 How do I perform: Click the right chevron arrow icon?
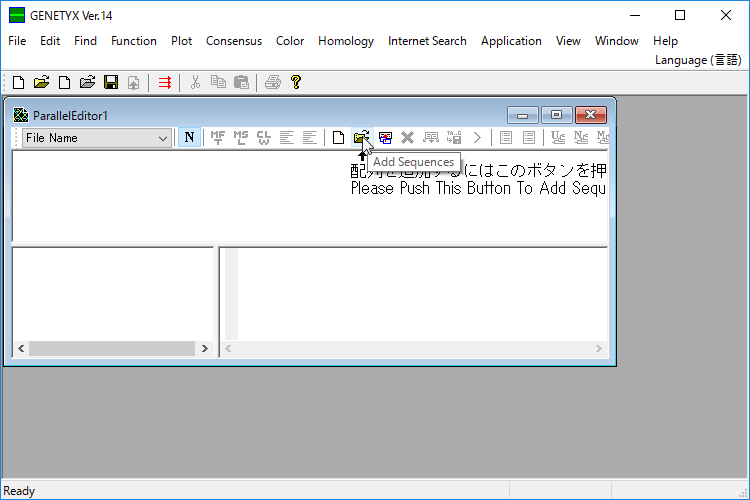pos(477,138)
